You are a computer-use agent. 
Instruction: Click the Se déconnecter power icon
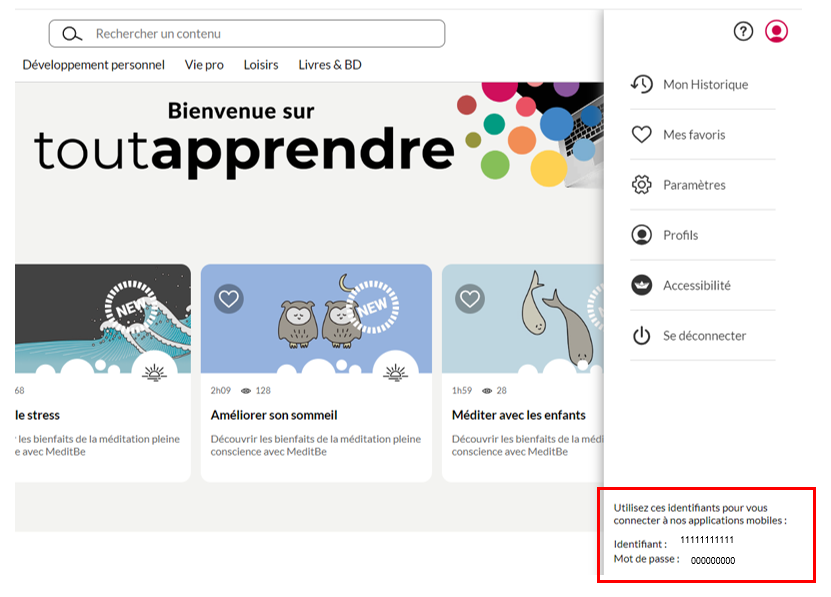pos(642,336)
